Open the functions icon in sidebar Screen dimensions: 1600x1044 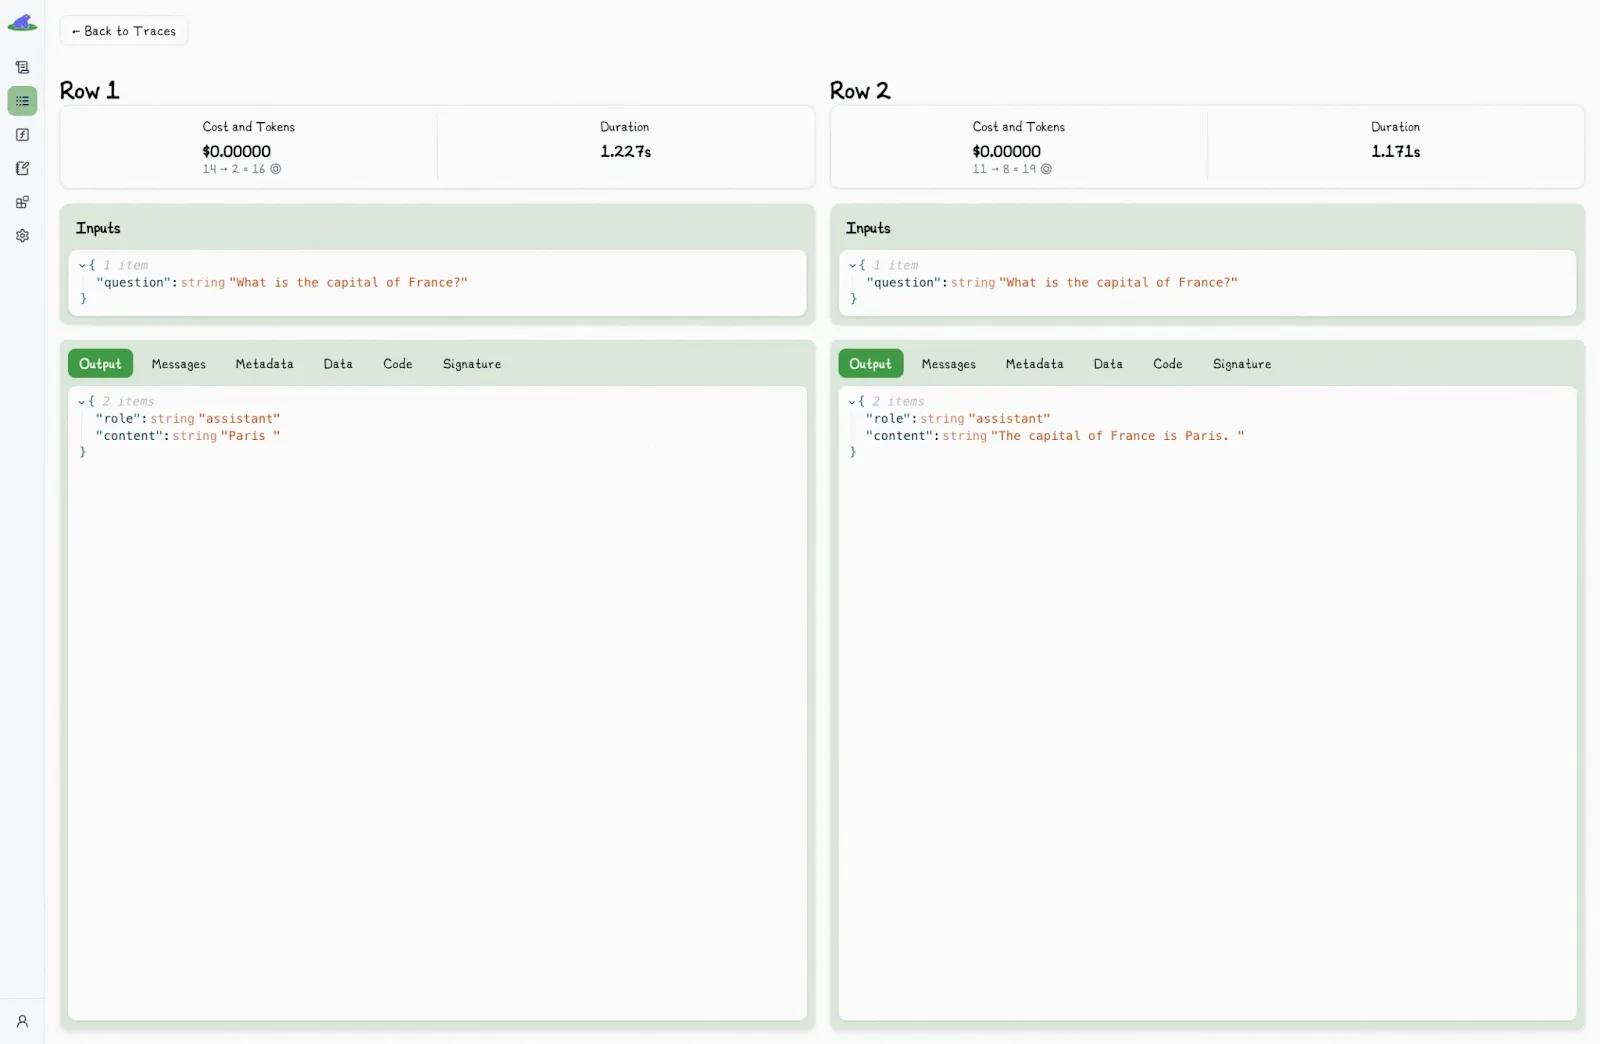22,135
